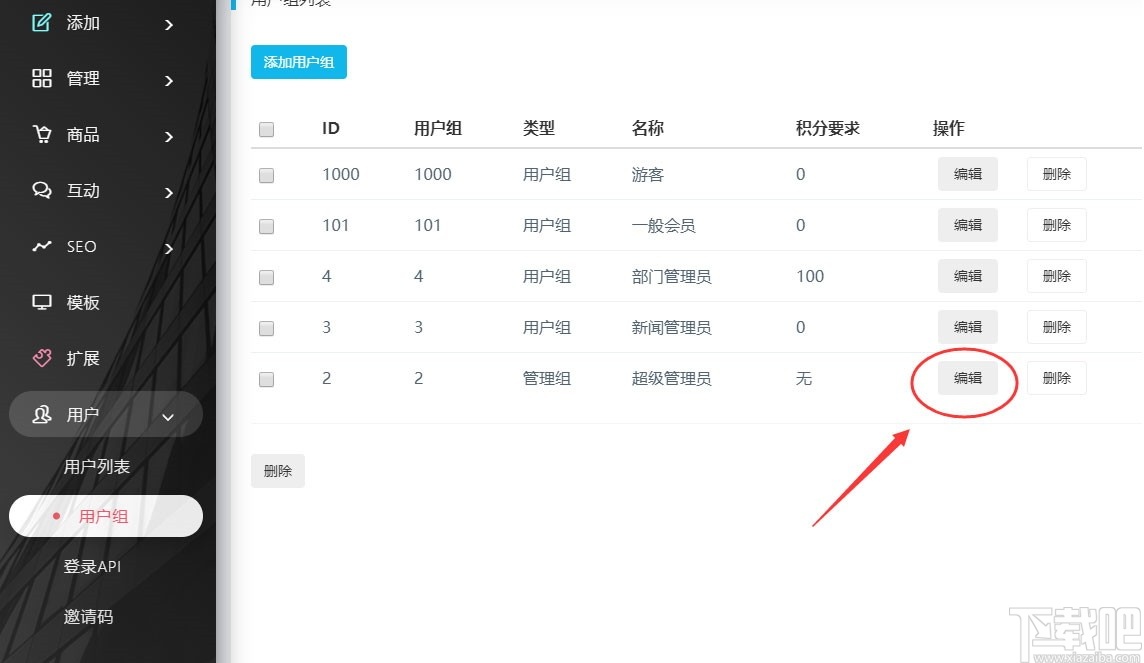
Task: Click the SEO chart icon in sidebar
Action: pyautogui.click(x=41, y=246)
